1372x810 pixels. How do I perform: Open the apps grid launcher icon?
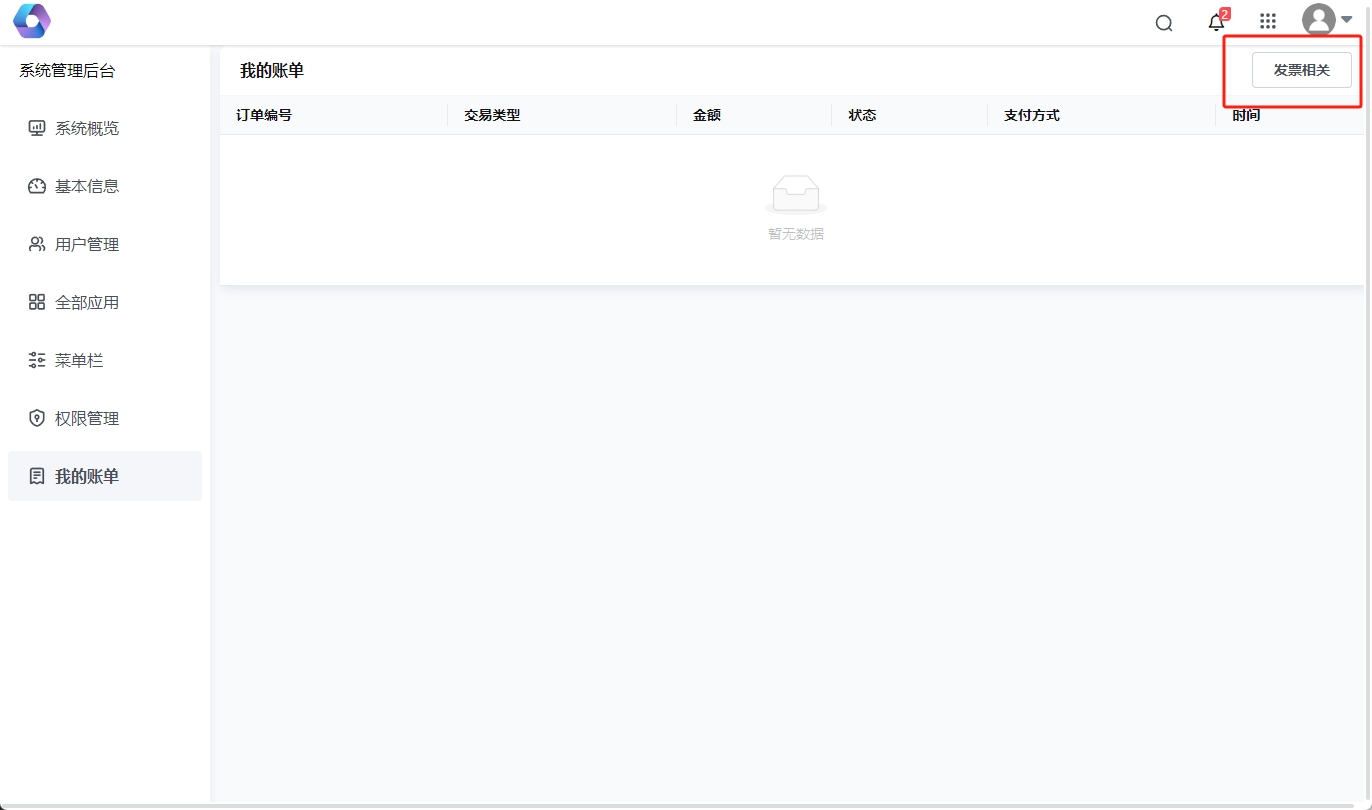pyautogui.click(x=1268, y=22)
